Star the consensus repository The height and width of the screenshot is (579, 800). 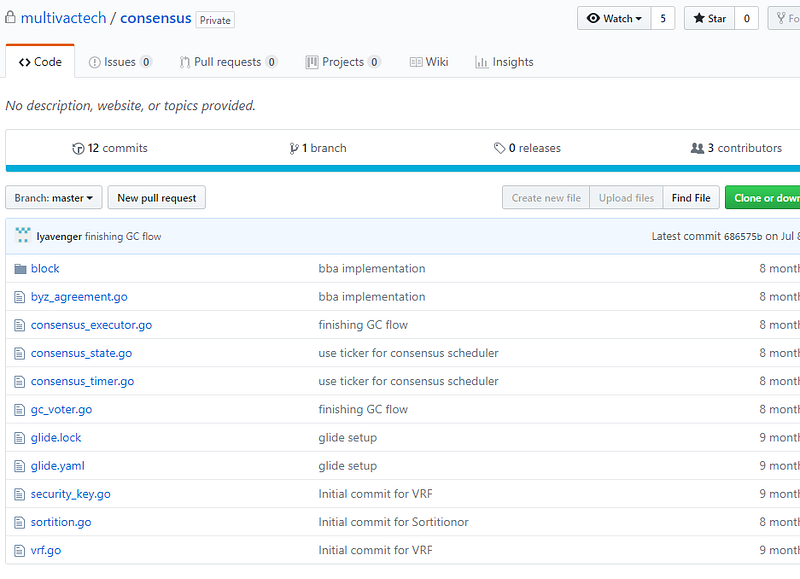[709, 18]
